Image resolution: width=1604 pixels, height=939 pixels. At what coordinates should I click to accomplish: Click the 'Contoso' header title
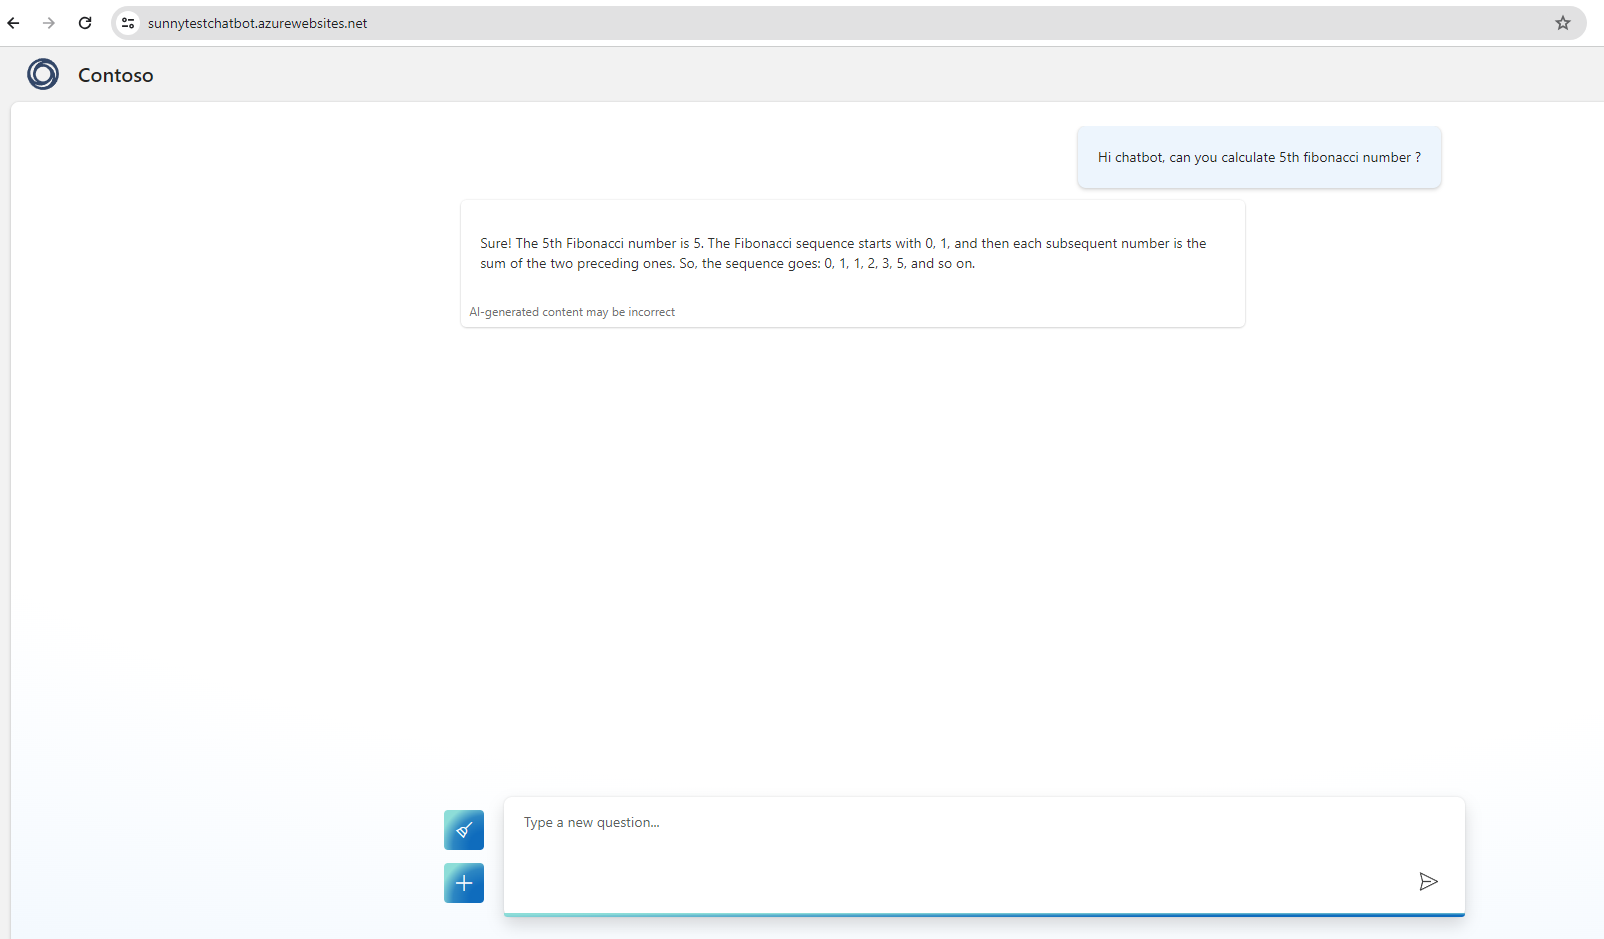point(115,74)
